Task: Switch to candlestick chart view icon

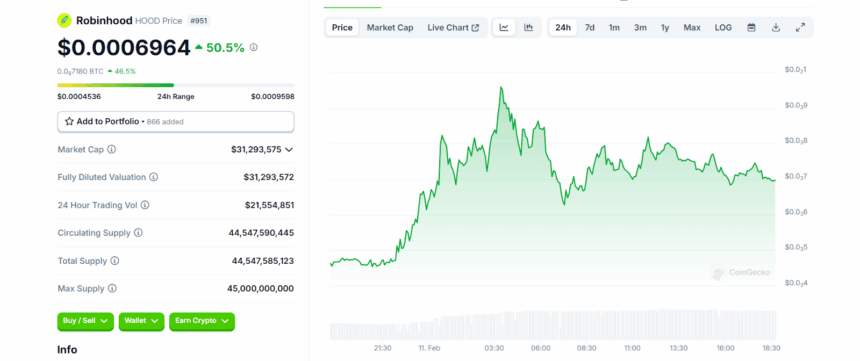Action: (529, 27)
